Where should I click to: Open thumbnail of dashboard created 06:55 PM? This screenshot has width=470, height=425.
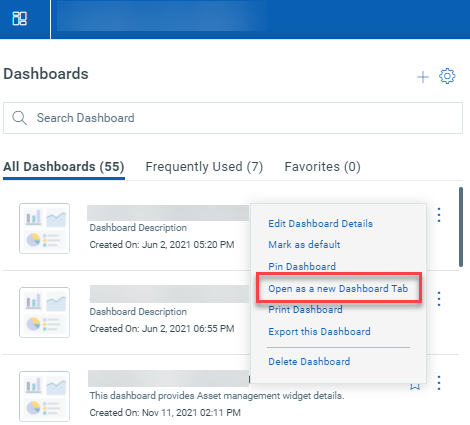coord(44,313)
